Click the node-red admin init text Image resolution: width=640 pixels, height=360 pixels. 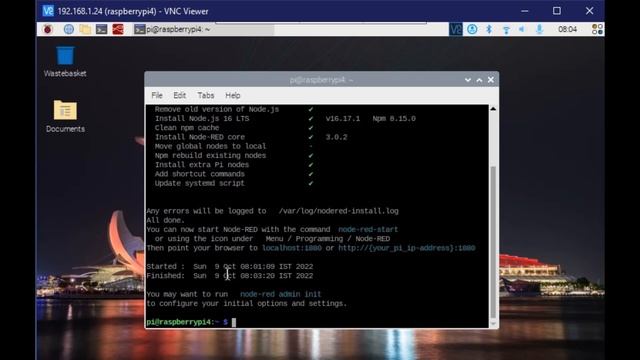(280, 294)
